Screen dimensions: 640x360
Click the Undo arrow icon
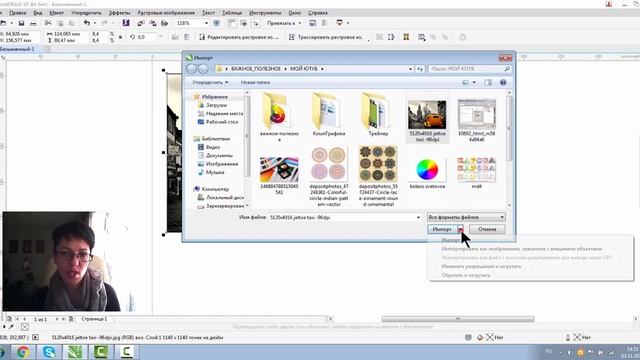[x=87, y=23]
